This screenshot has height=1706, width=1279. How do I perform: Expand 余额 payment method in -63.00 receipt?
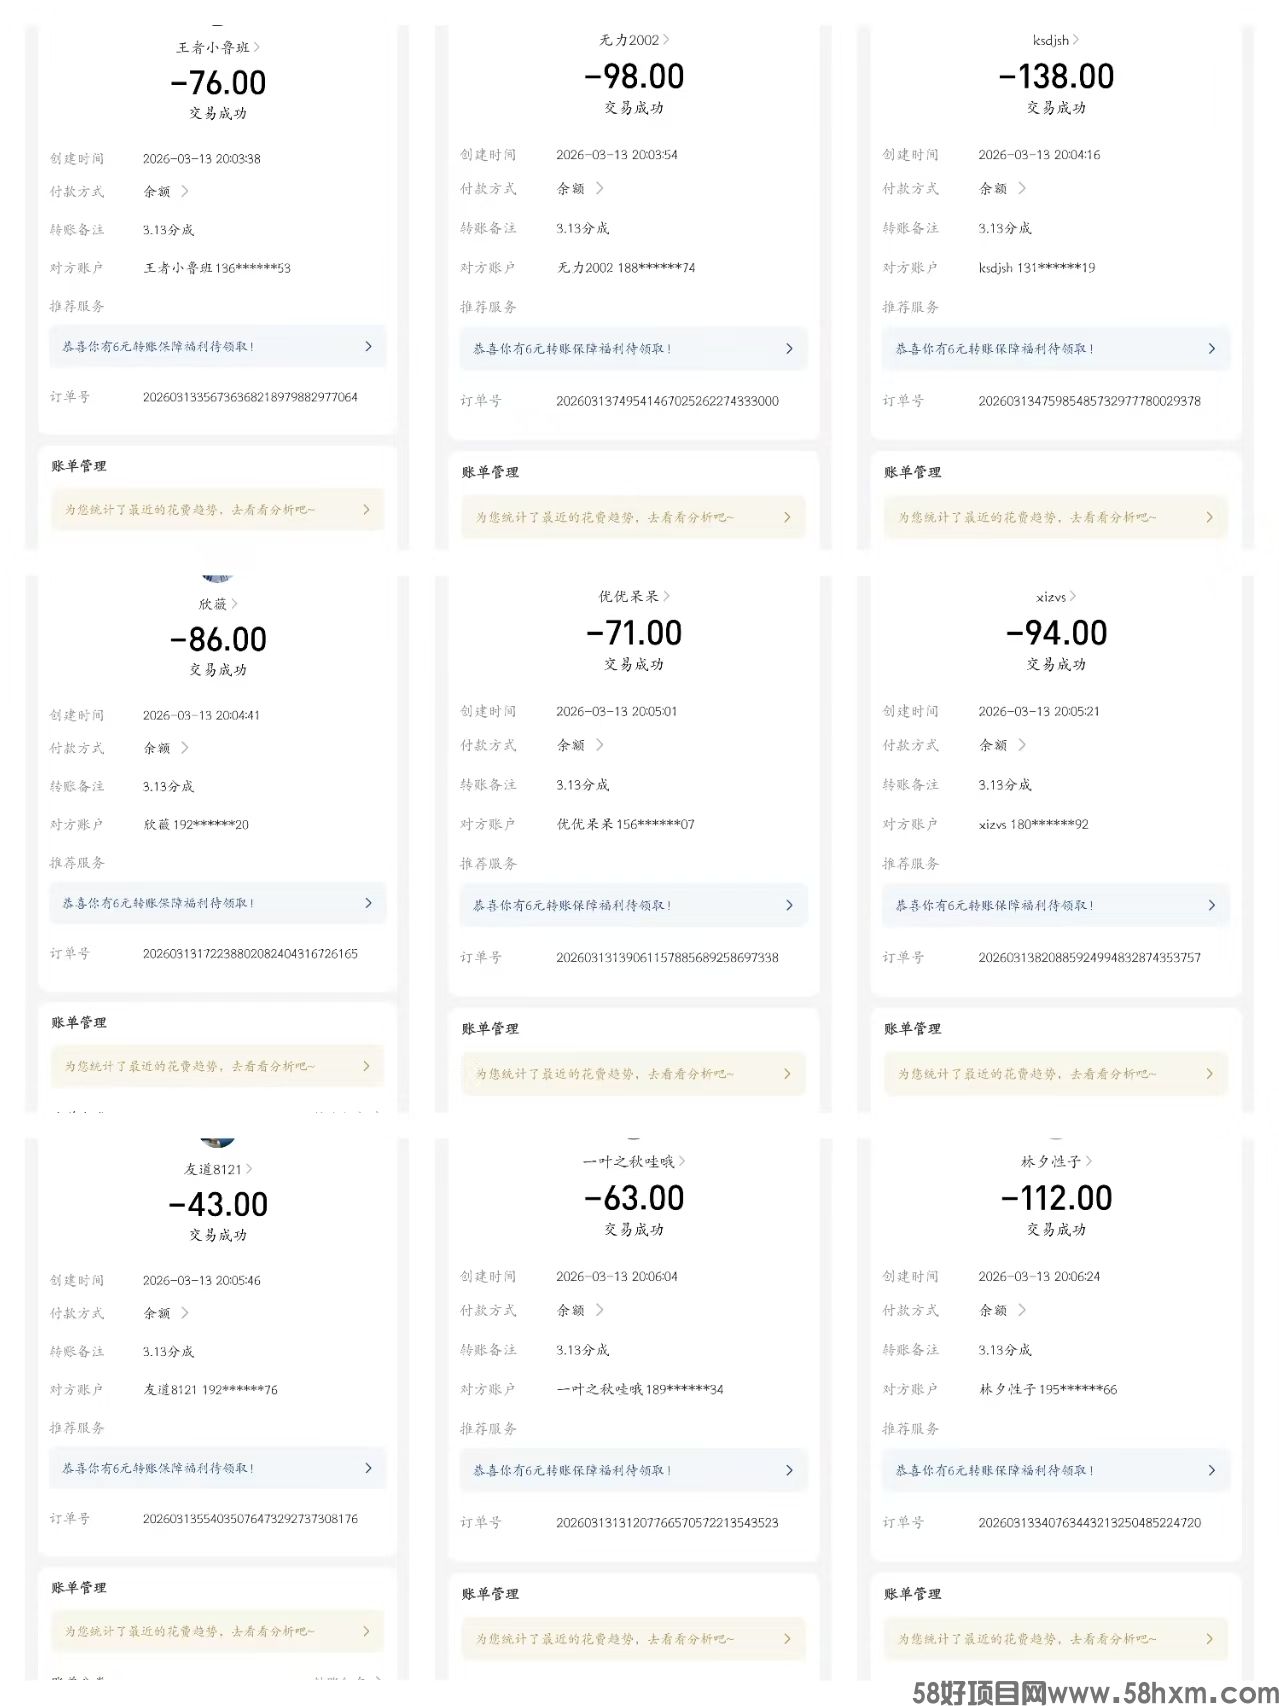(599, 1310)
